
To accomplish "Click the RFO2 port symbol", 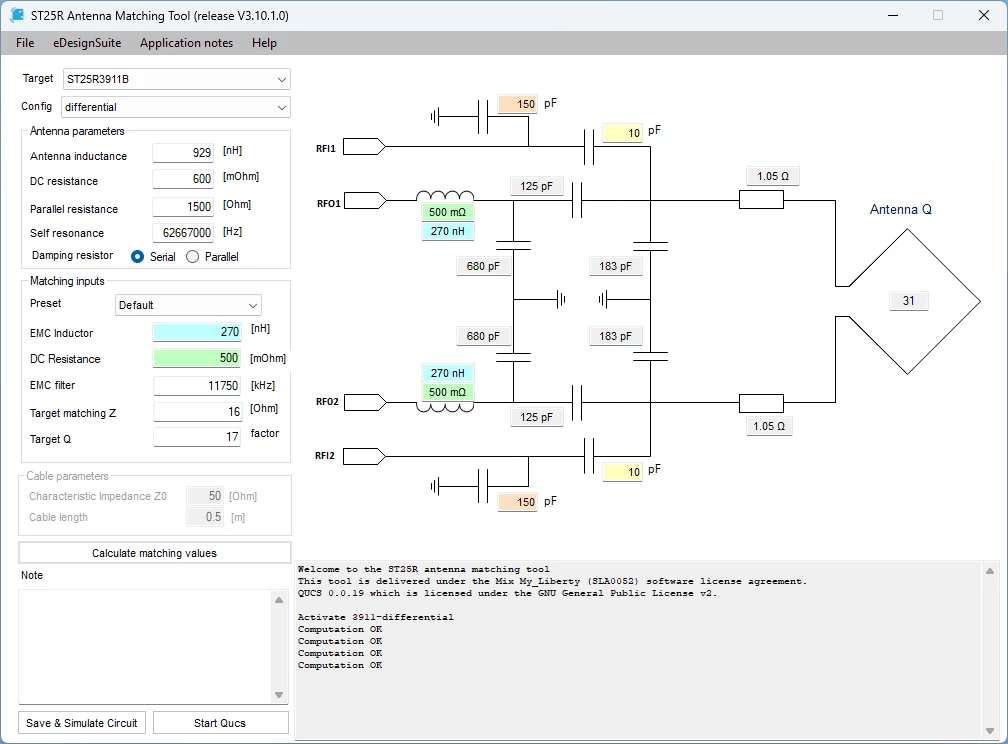I will (364, 403).
